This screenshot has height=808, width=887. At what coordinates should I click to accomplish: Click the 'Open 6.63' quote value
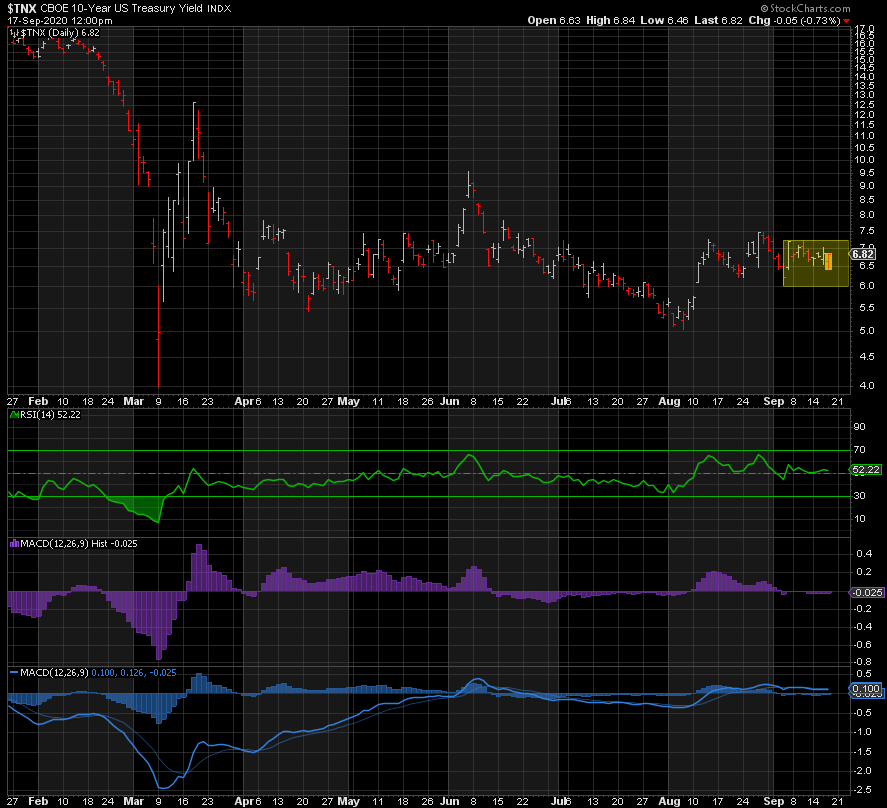click(x=554, y=20)
